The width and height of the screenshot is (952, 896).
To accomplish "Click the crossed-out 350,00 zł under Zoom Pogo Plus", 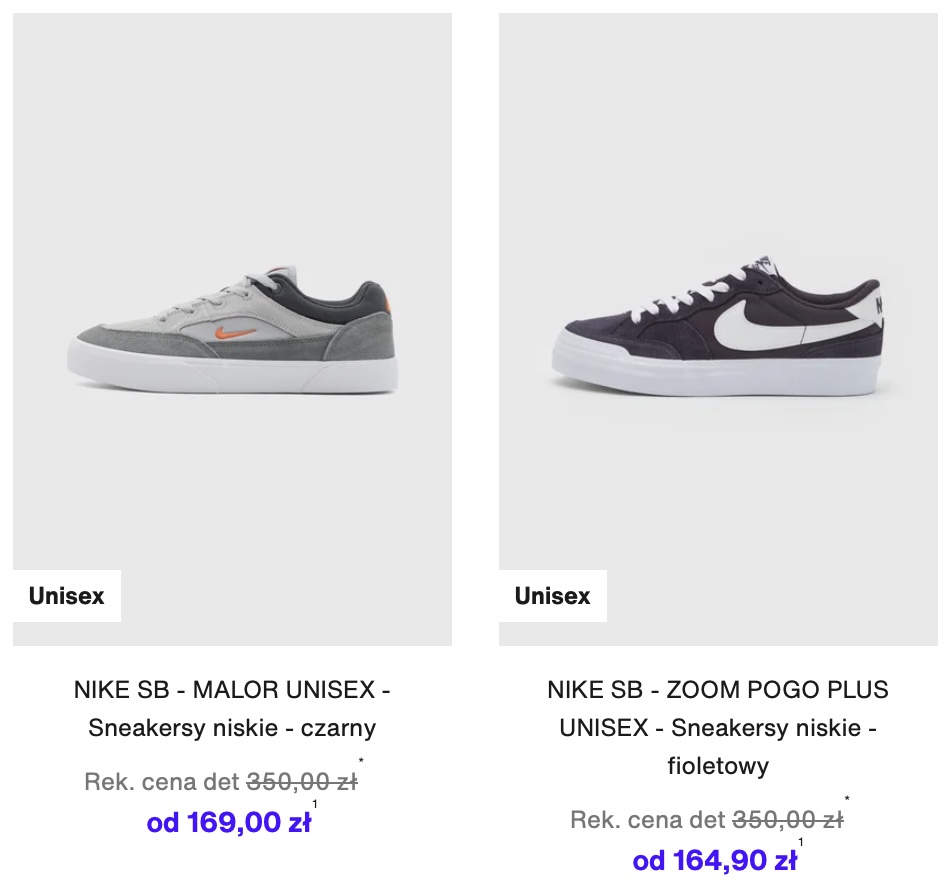I will 788,820.
